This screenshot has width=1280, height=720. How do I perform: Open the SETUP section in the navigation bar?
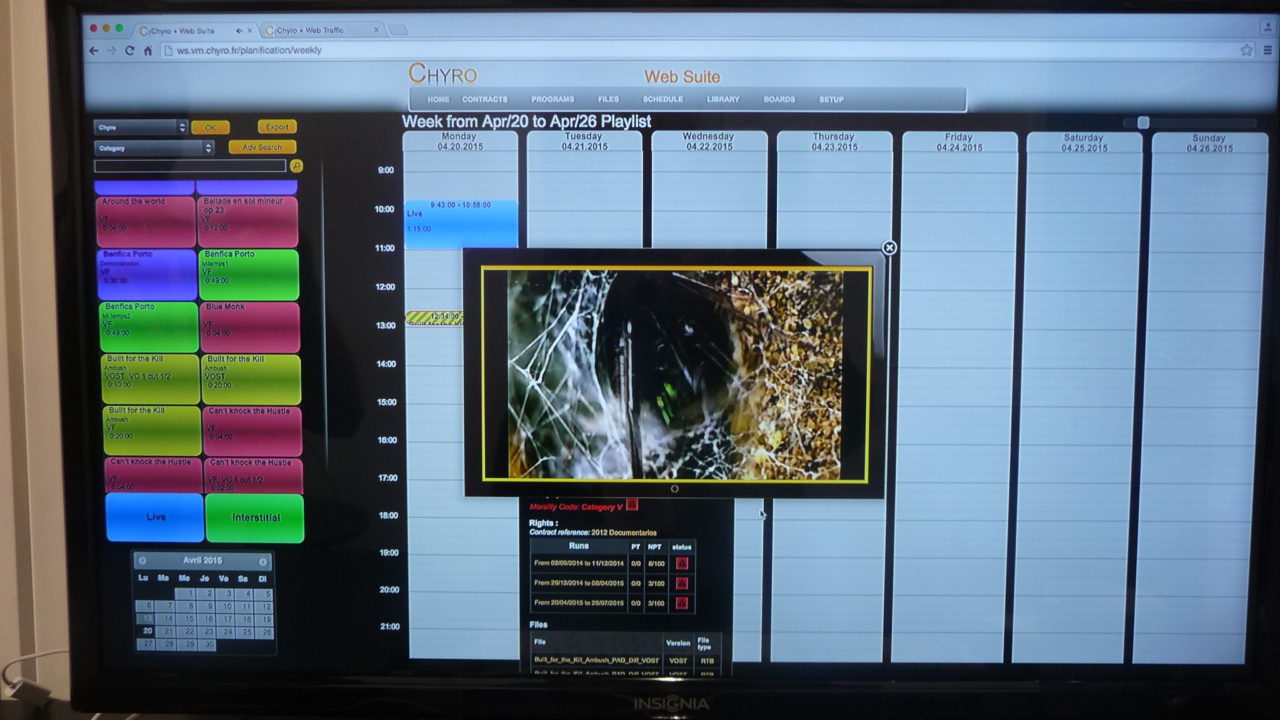click(832, 99)
